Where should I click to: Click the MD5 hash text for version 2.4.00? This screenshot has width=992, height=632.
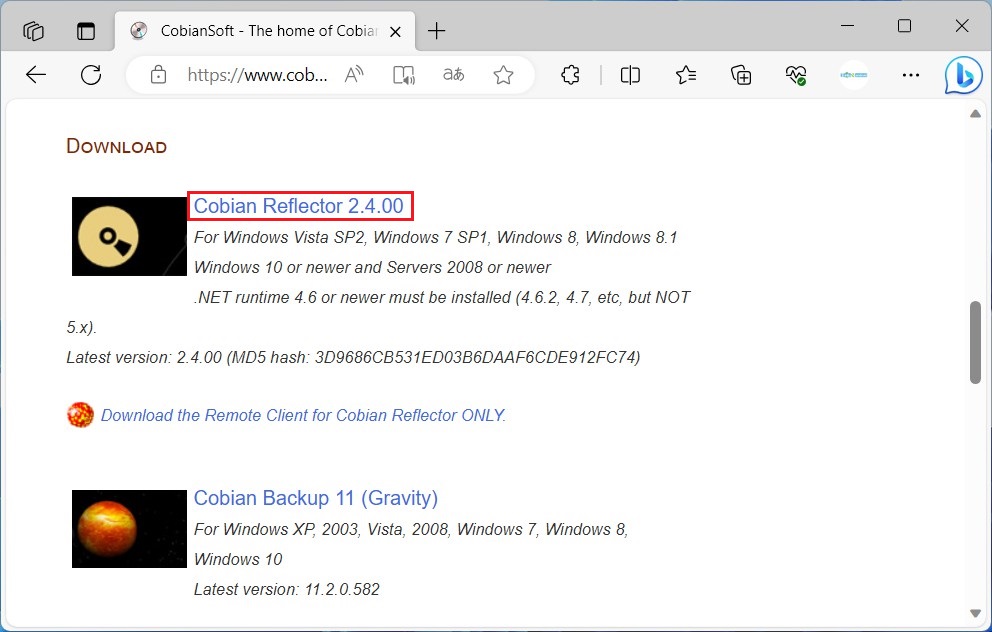point(433,357)
